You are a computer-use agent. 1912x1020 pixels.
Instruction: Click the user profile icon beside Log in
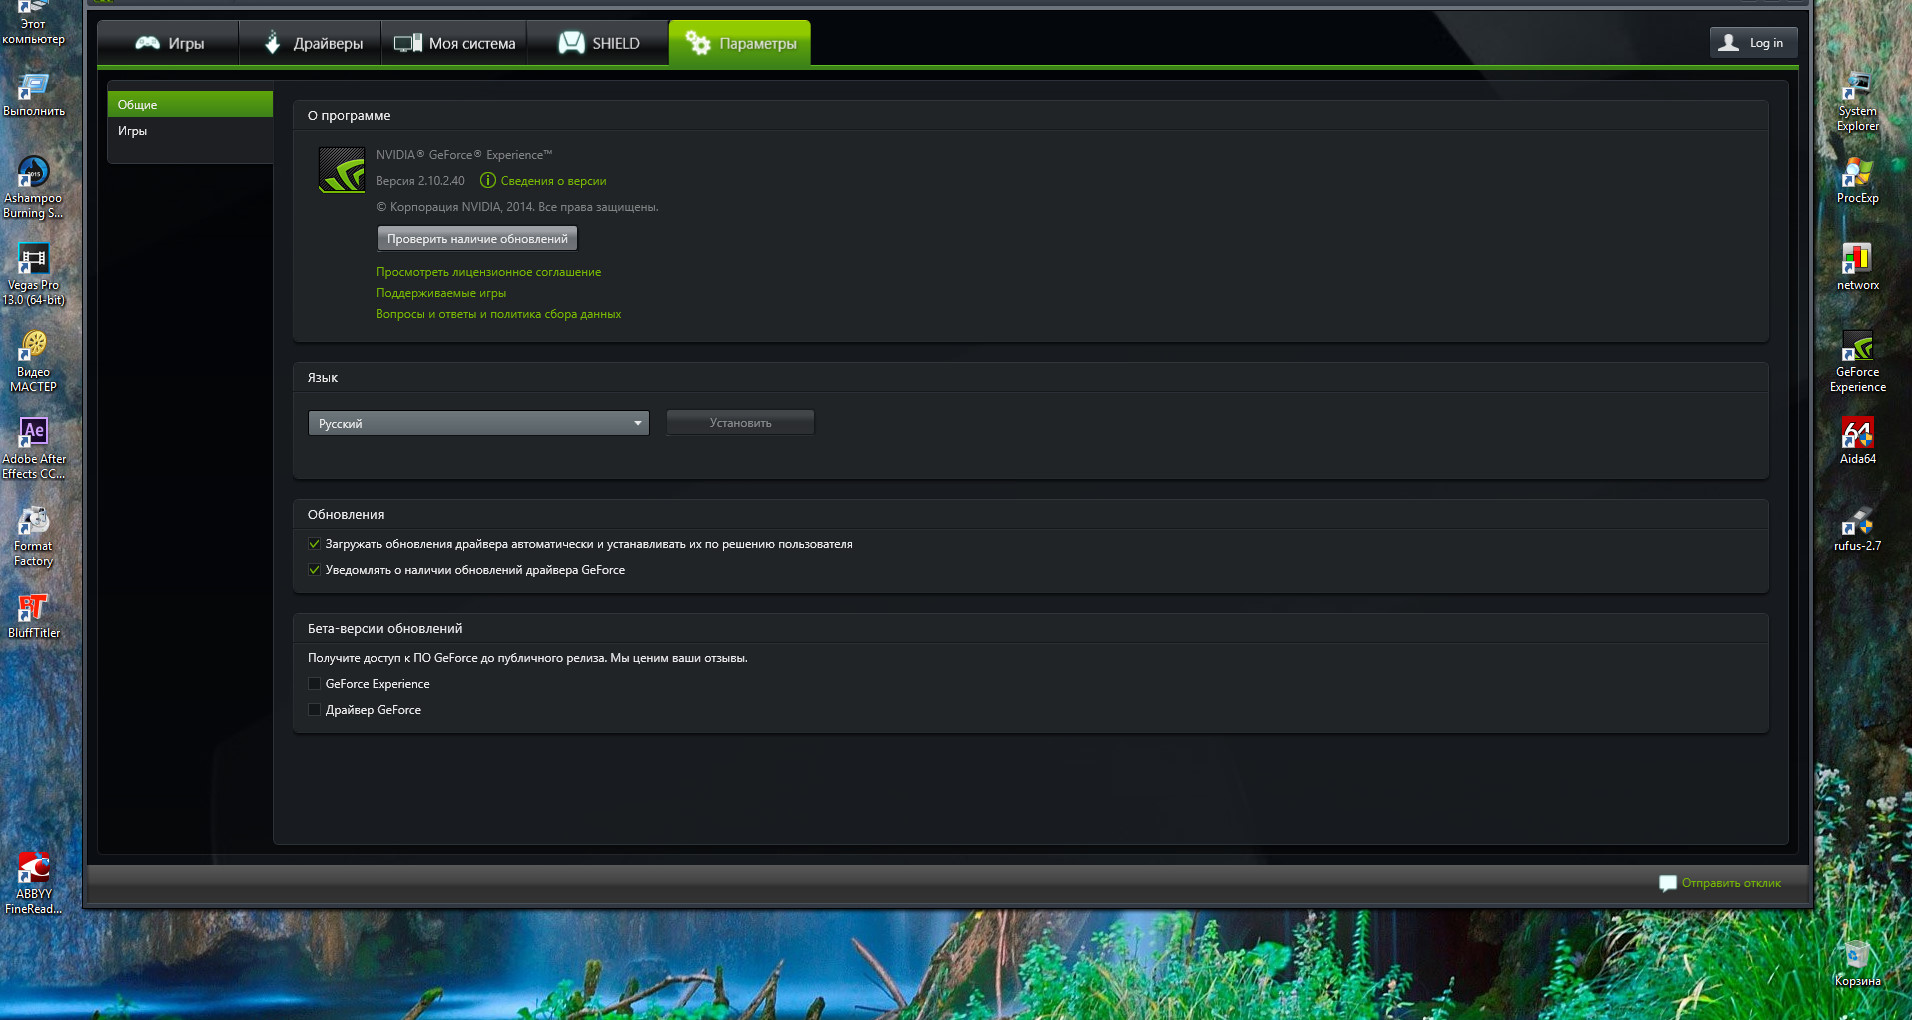pyautogui.click(x=1728, y=43)
